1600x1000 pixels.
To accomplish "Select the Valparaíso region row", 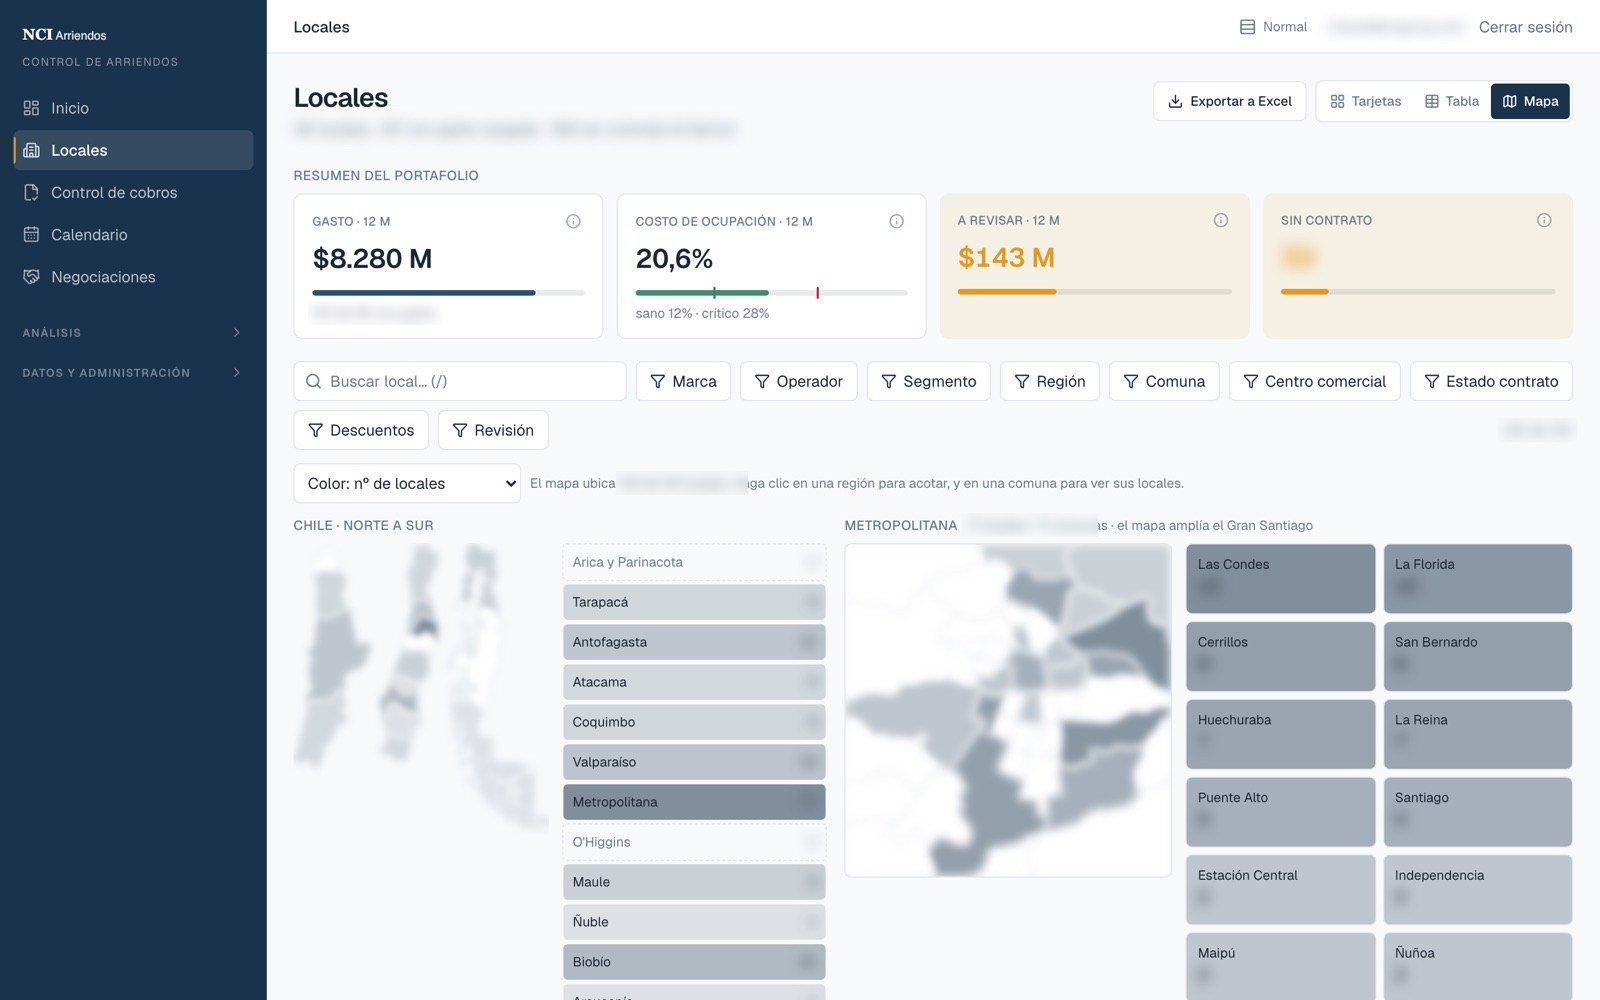I will [x=694, y=762].
